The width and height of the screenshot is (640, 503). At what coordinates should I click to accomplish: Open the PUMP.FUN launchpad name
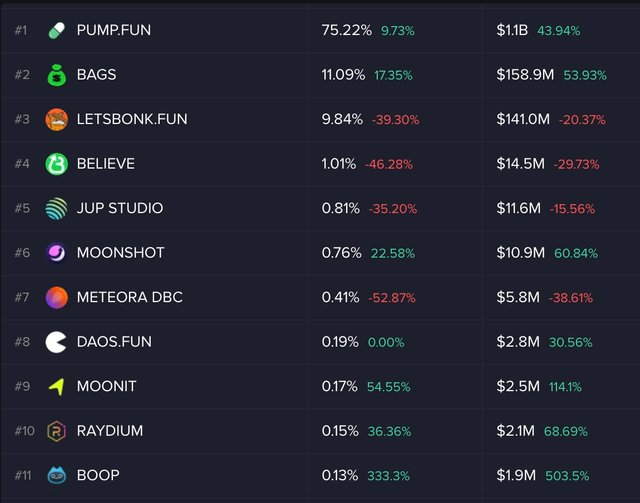click(x=114, y=30)
